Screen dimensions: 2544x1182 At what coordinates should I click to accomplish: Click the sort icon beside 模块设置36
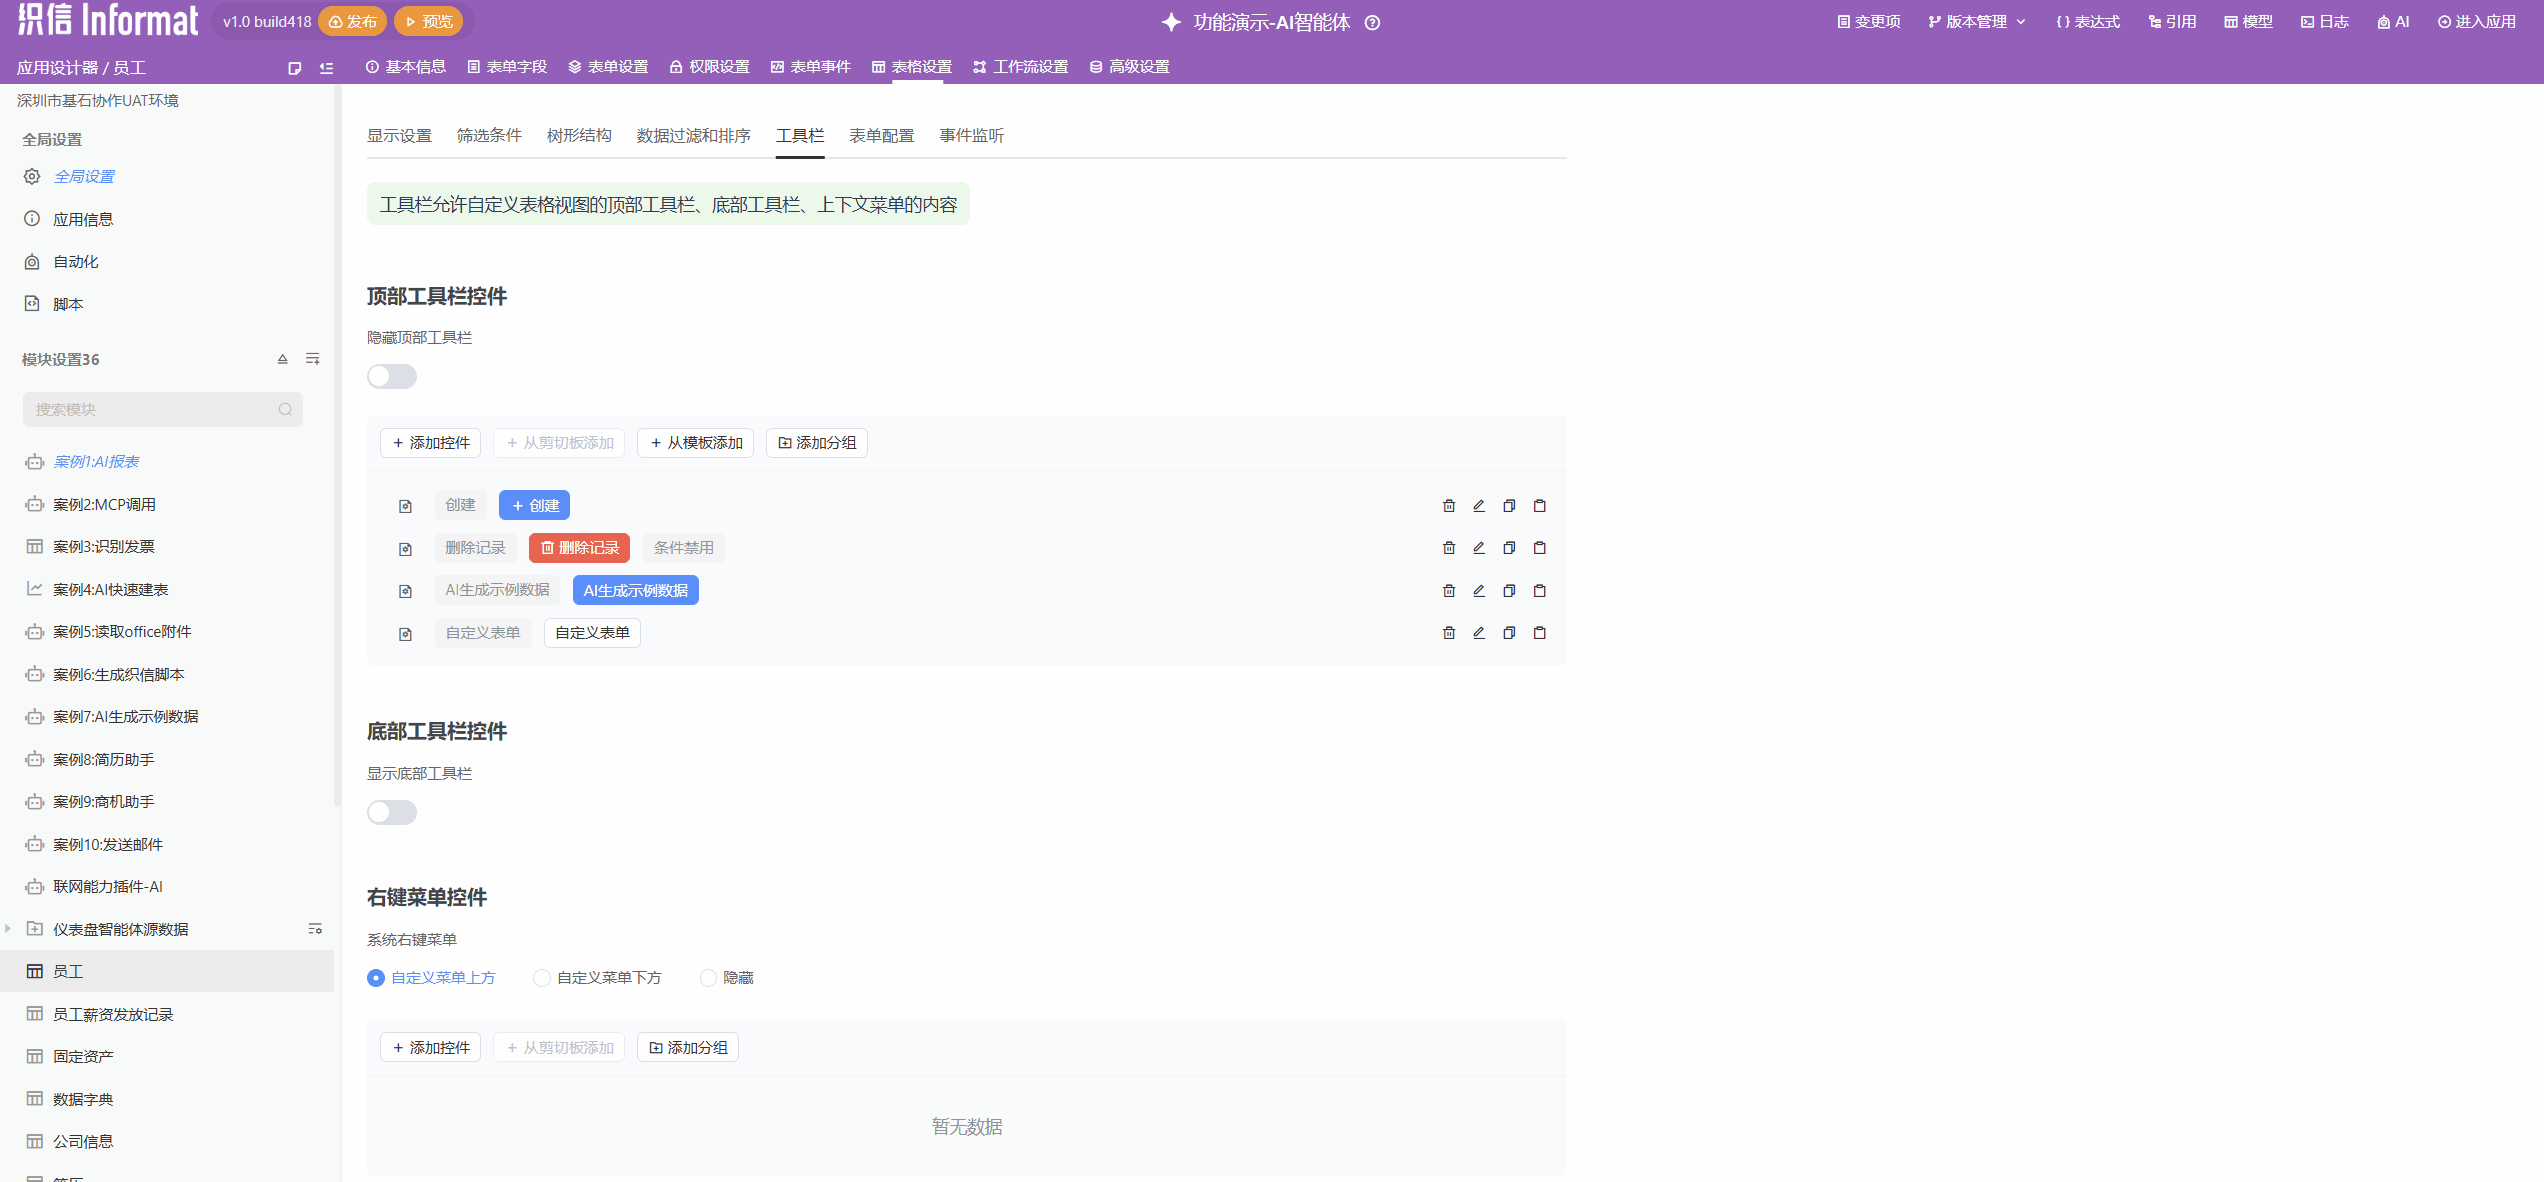tap(313, 359)
